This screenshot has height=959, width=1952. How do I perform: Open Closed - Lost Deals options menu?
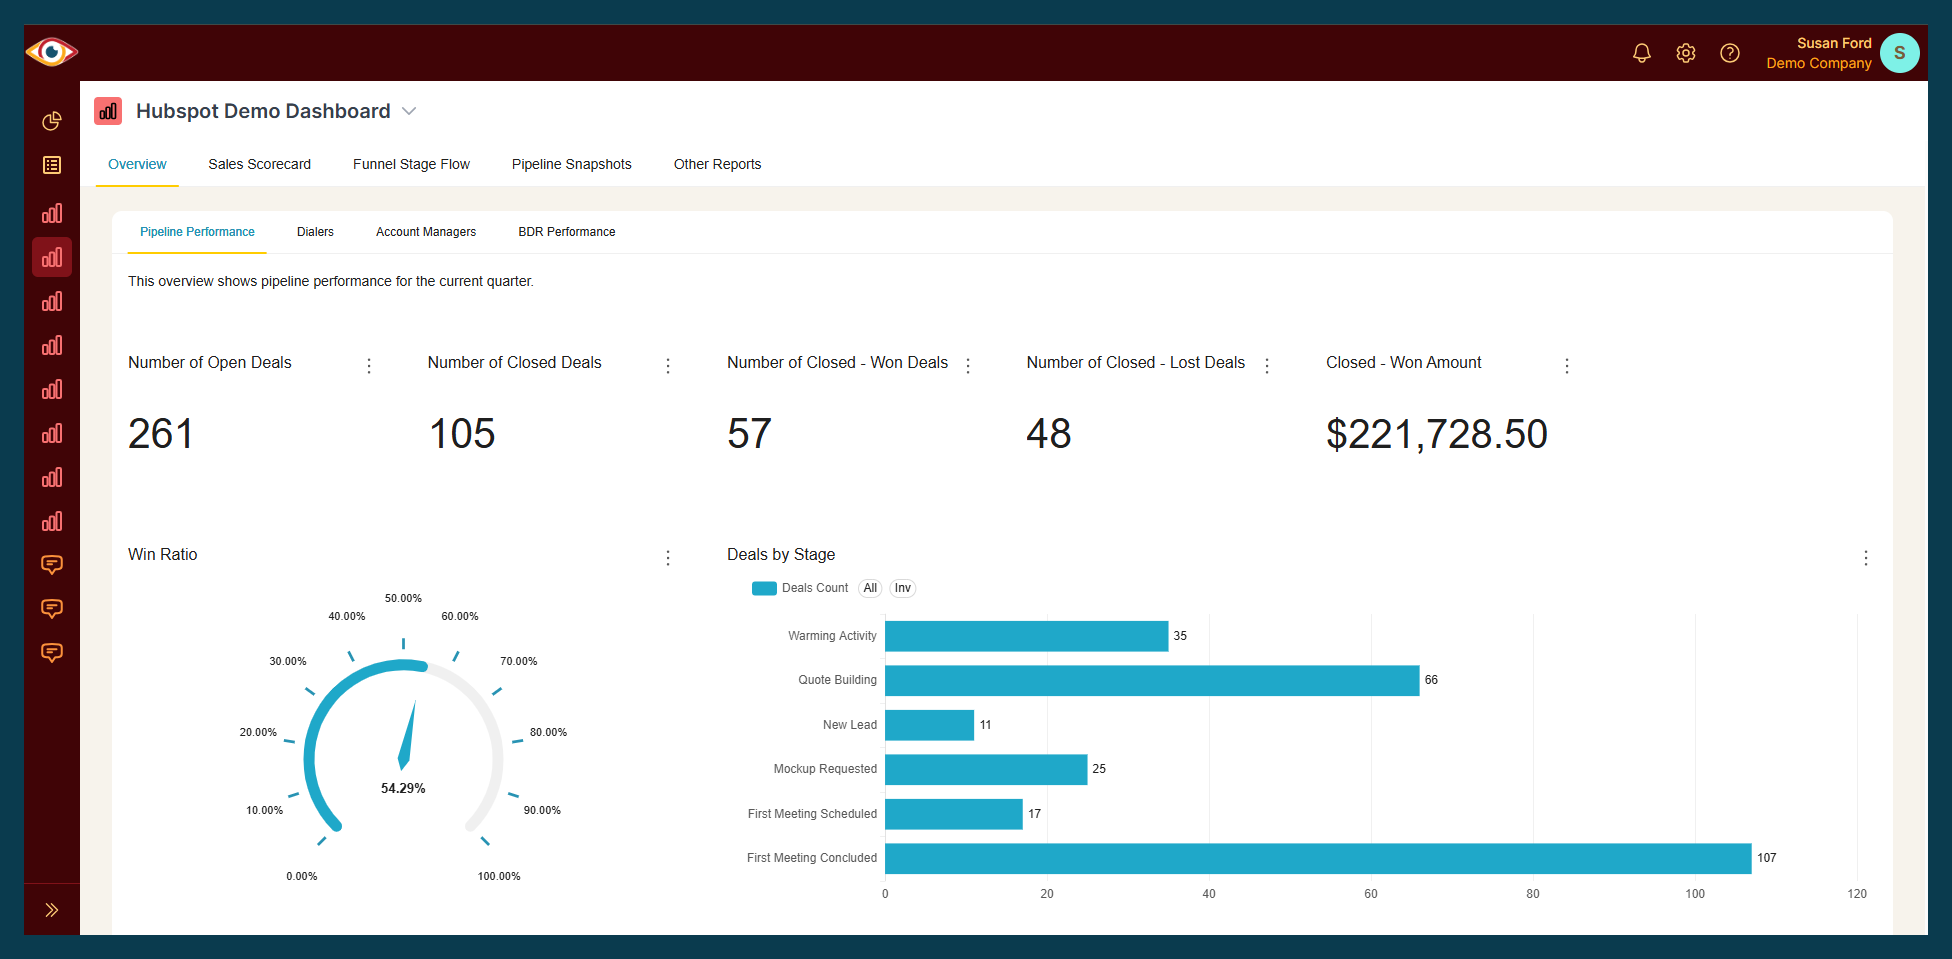pos(1267,366)
